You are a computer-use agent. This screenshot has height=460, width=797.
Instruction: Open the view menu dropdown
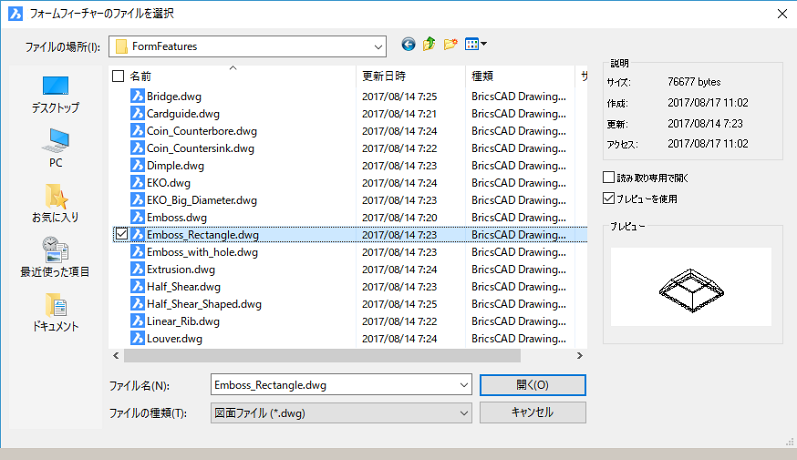(476, 44)
